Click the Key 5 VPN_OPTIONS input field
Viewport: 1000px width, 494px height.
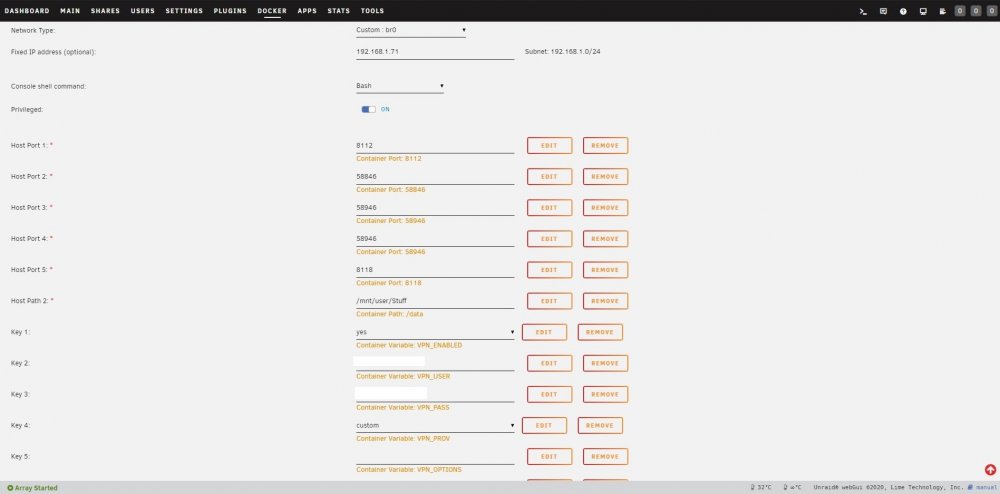pos(435,457)
